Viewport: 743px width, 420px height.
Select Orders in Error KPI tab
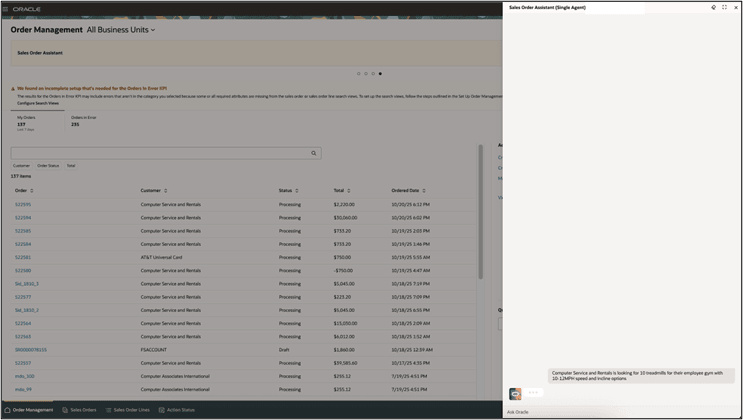[84, 121]
